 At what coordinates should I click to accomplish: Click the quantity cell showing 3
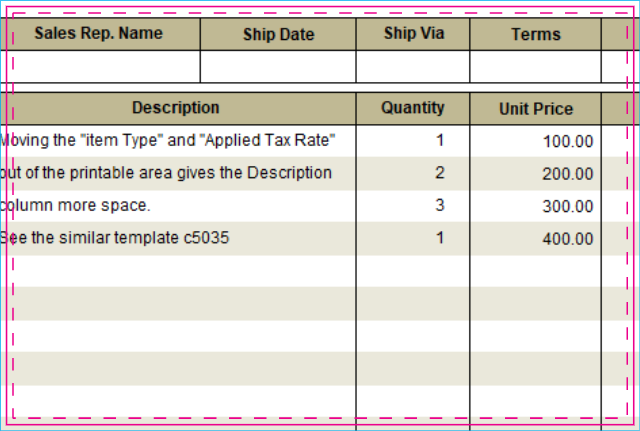tap(413, 206)
